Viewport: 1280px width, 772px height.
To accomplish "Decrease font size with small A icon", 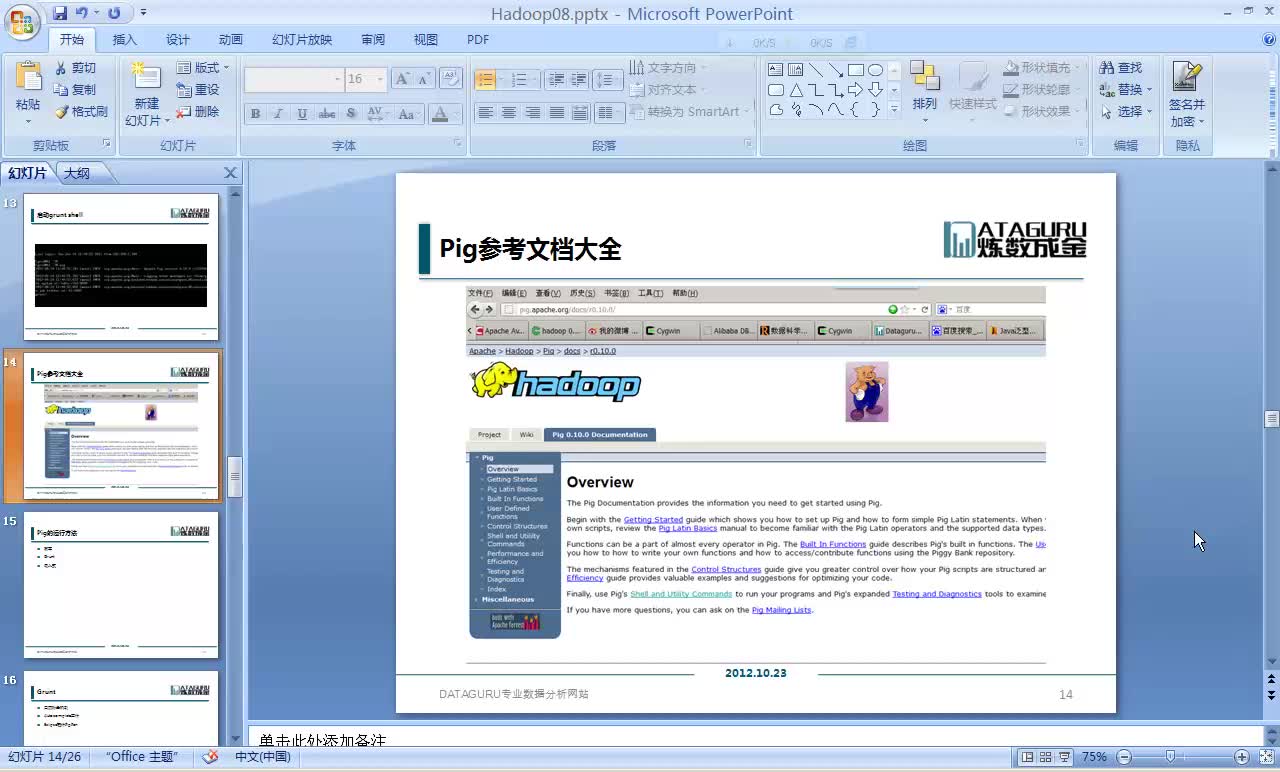I will 424,79.
